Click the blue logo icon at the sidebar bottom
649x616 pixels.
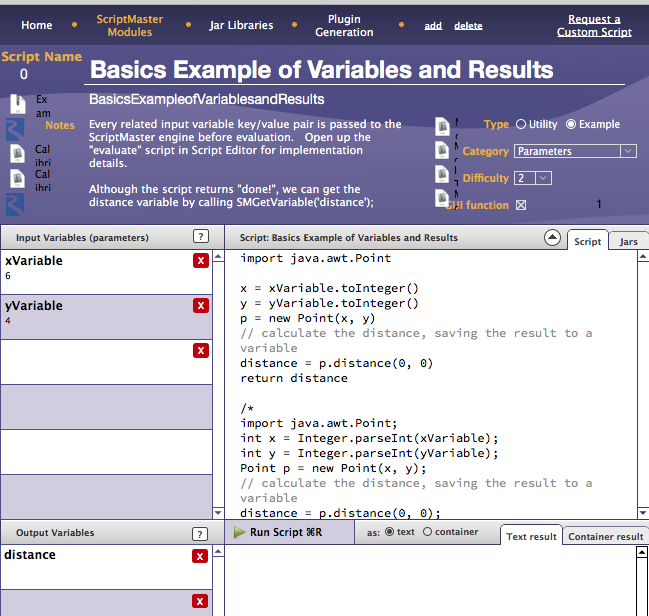15,205
